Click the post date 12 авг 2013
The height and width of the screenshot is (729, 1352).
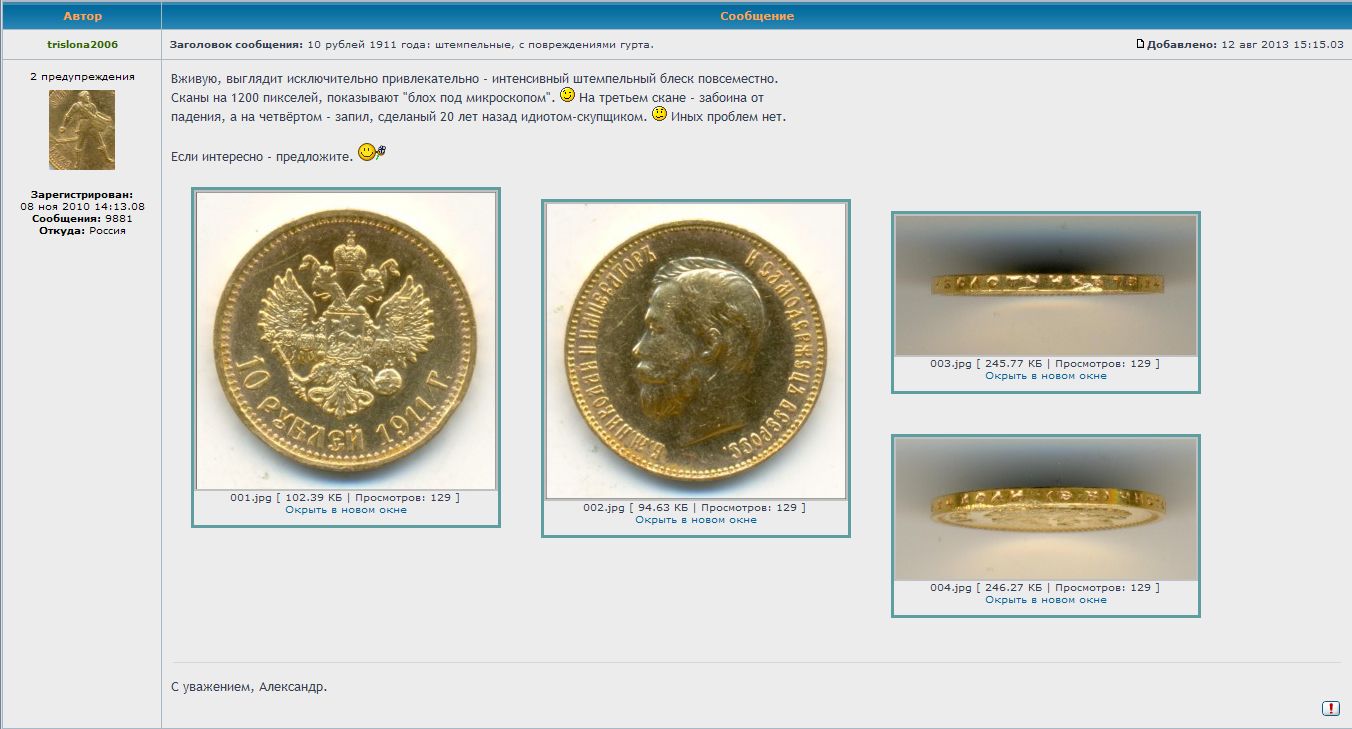coord(1282,44)
